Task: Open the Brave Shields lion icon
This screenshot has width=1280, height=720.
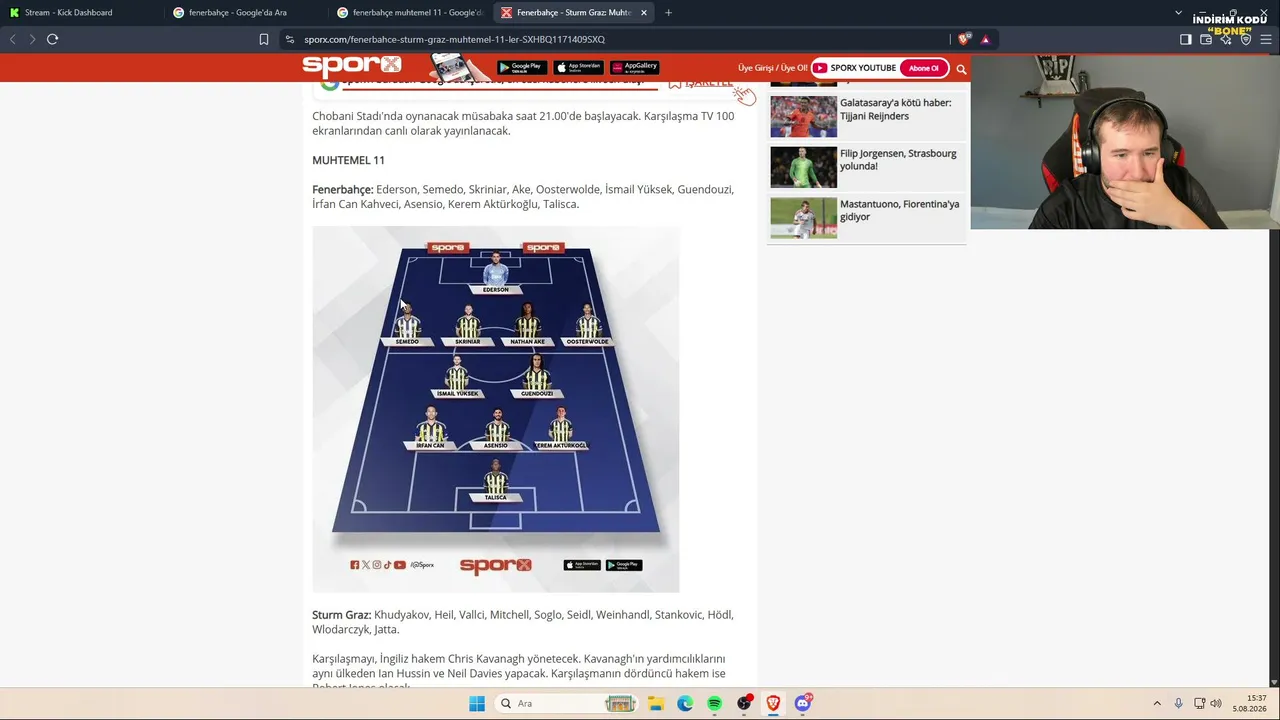Action: [964, 39]
